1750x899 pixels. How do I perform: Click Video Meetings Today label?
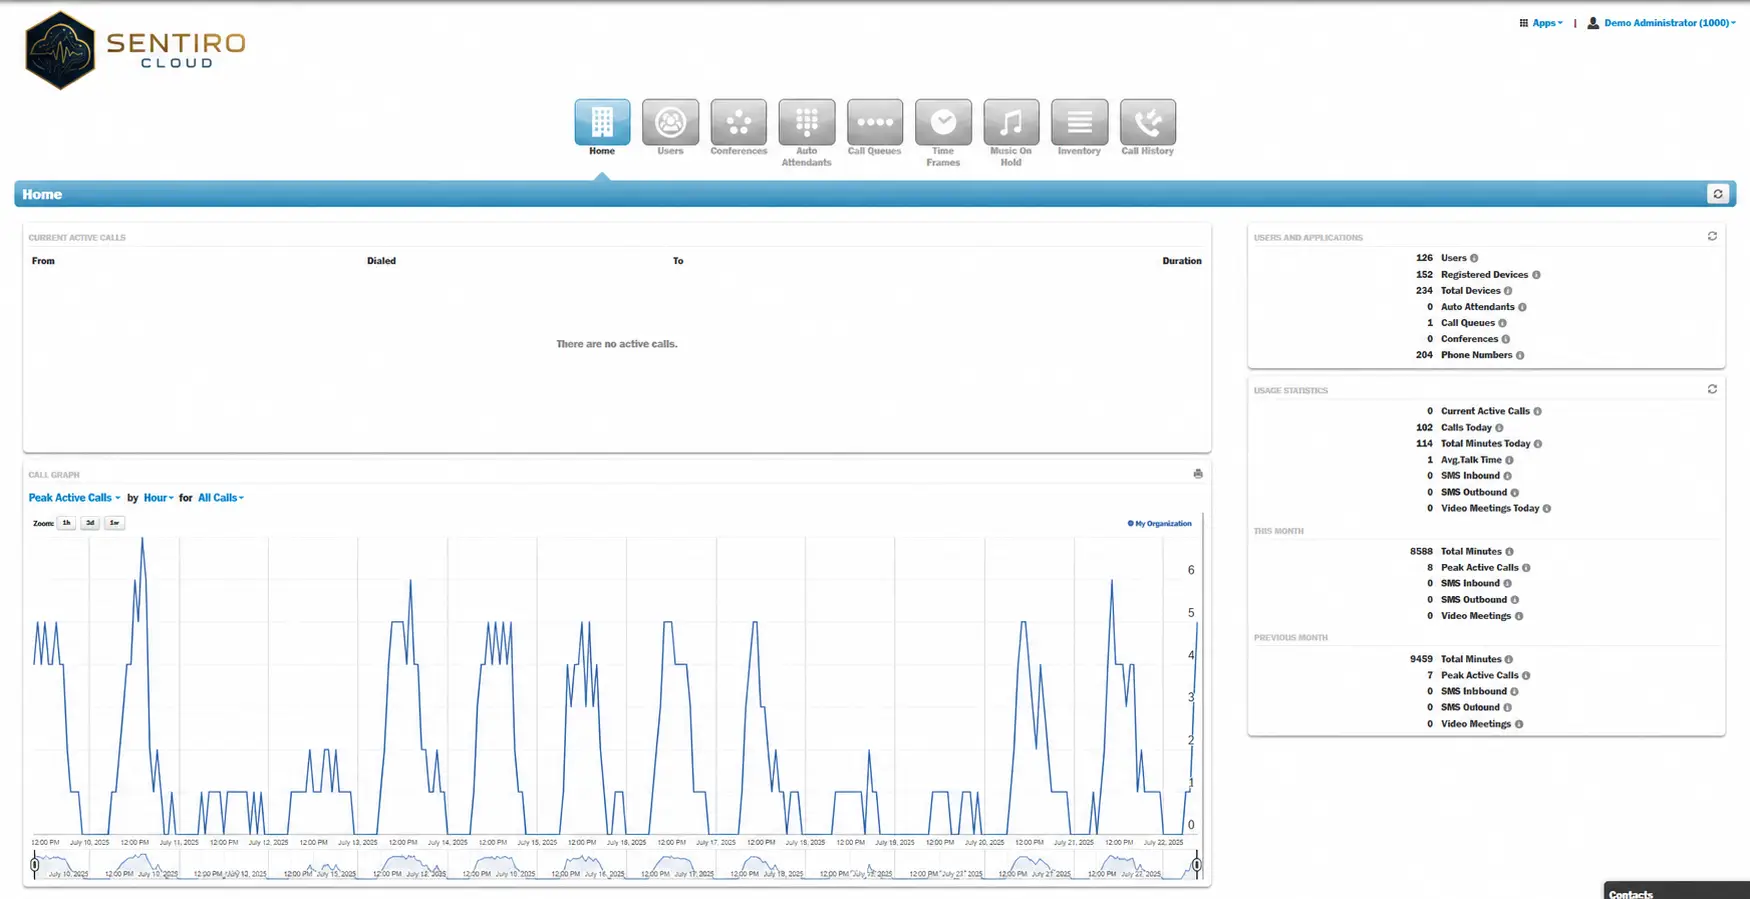click(x=1490, y=508)
